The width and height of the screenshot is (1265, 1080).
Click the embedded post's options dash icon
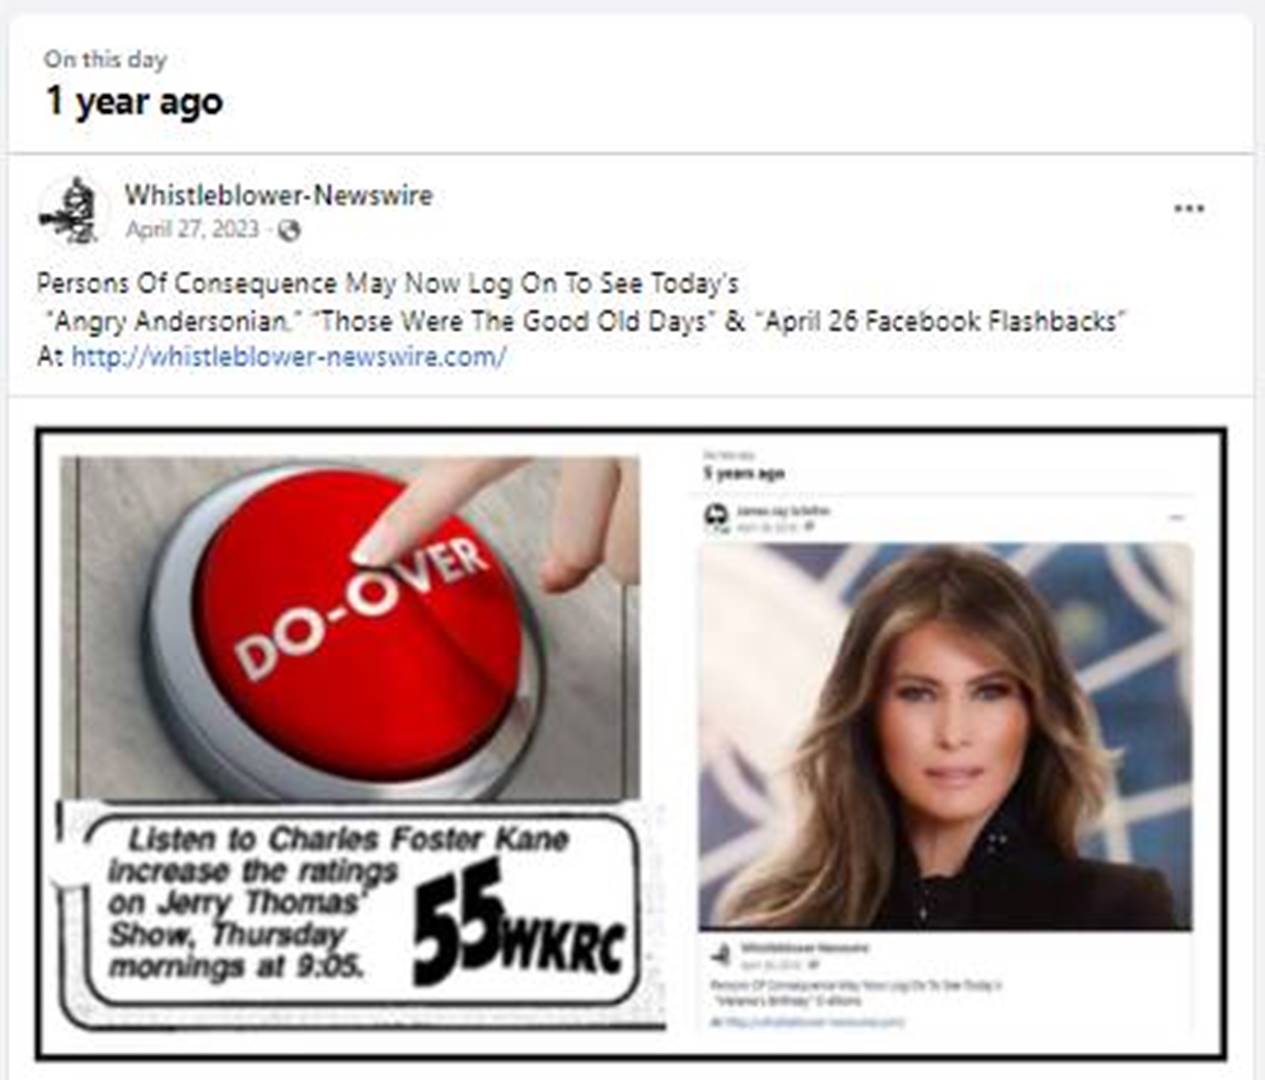click(x=1176, y=518)
